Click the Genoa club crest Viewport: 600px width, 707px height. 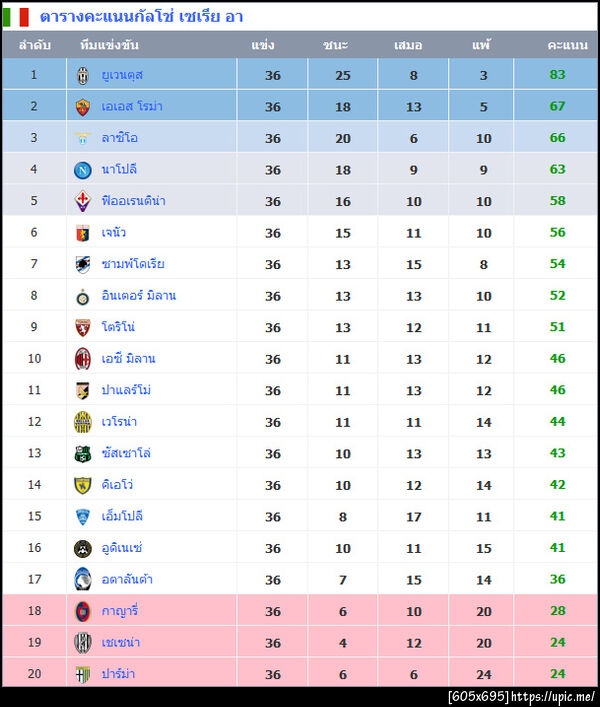tap(83, 233)
